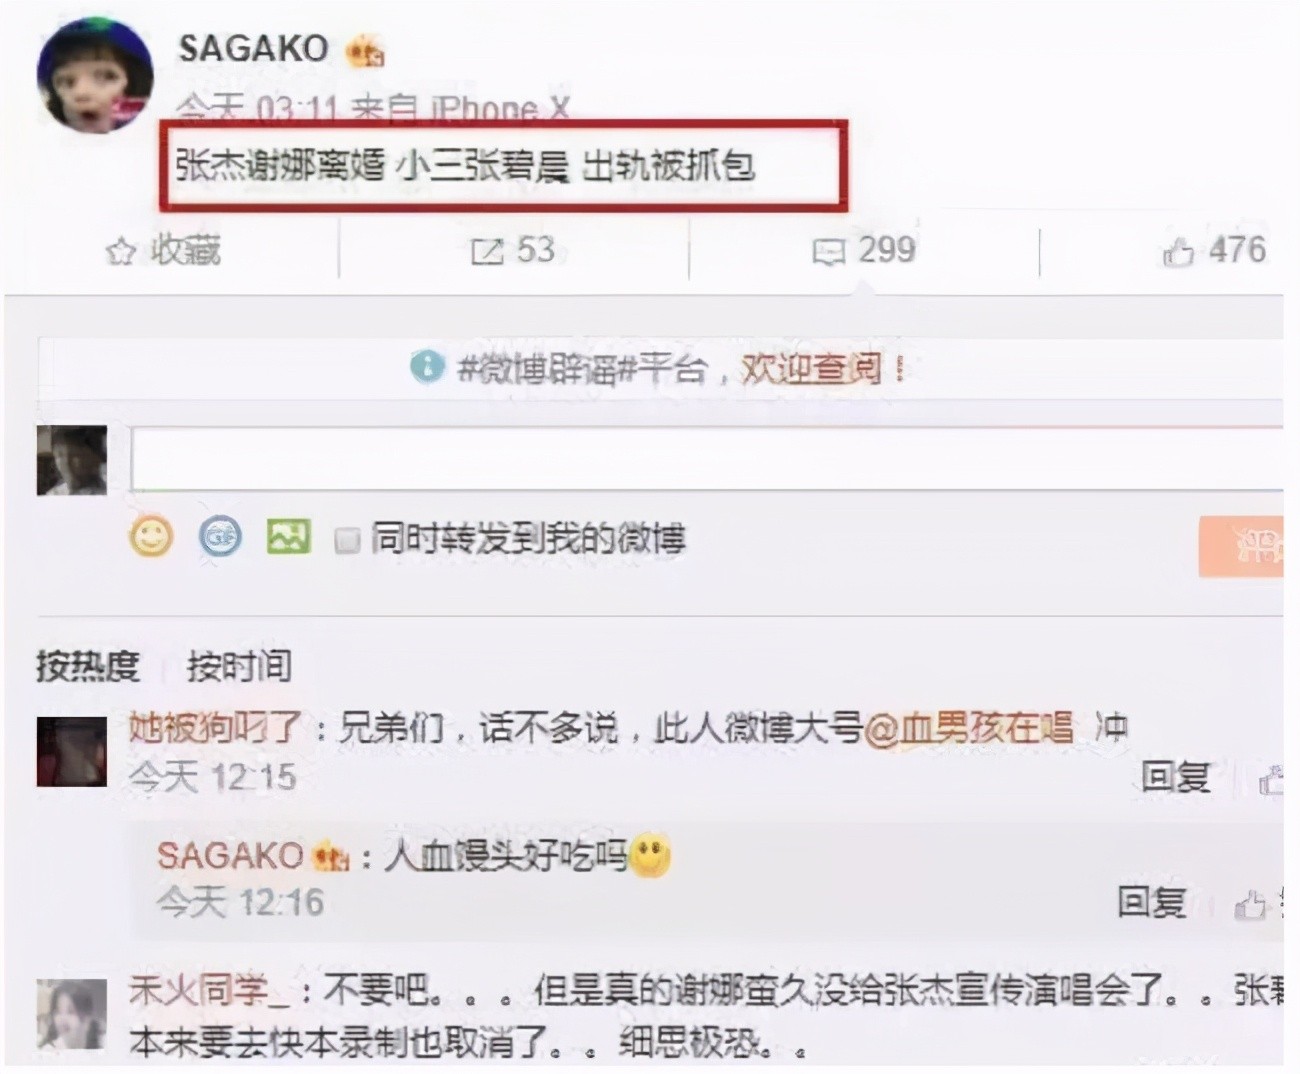The image size is (1300, 1074).
Task: Check 同时转发到我的微博 checkbox
Action: coord(347,541)
